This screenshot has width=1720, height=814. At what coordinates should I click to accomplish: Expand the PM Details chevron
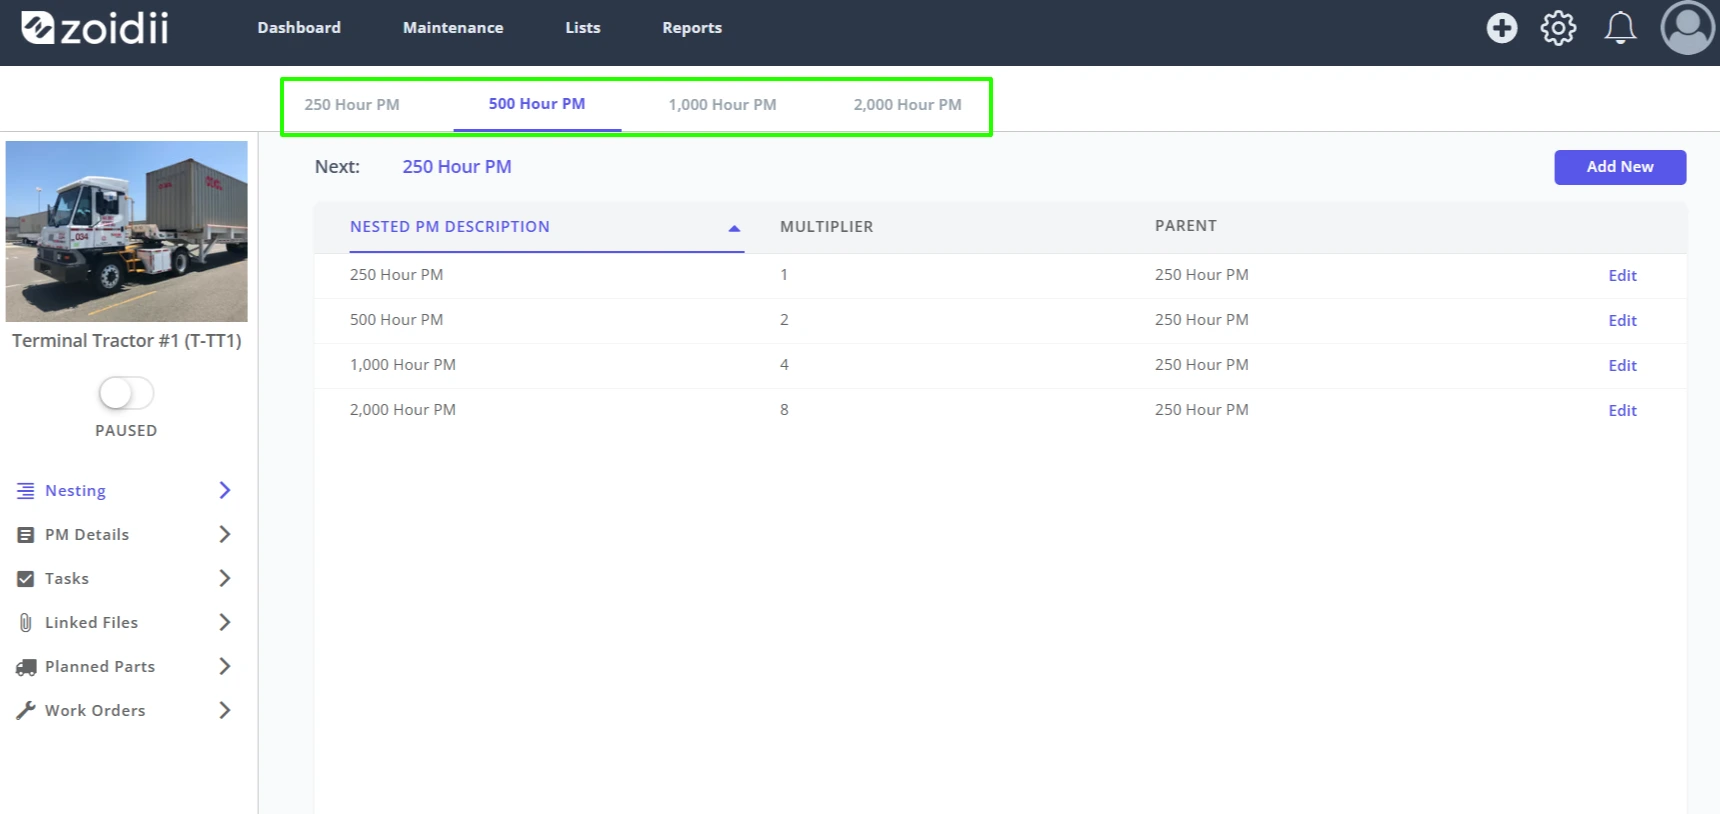pos(225,534)
